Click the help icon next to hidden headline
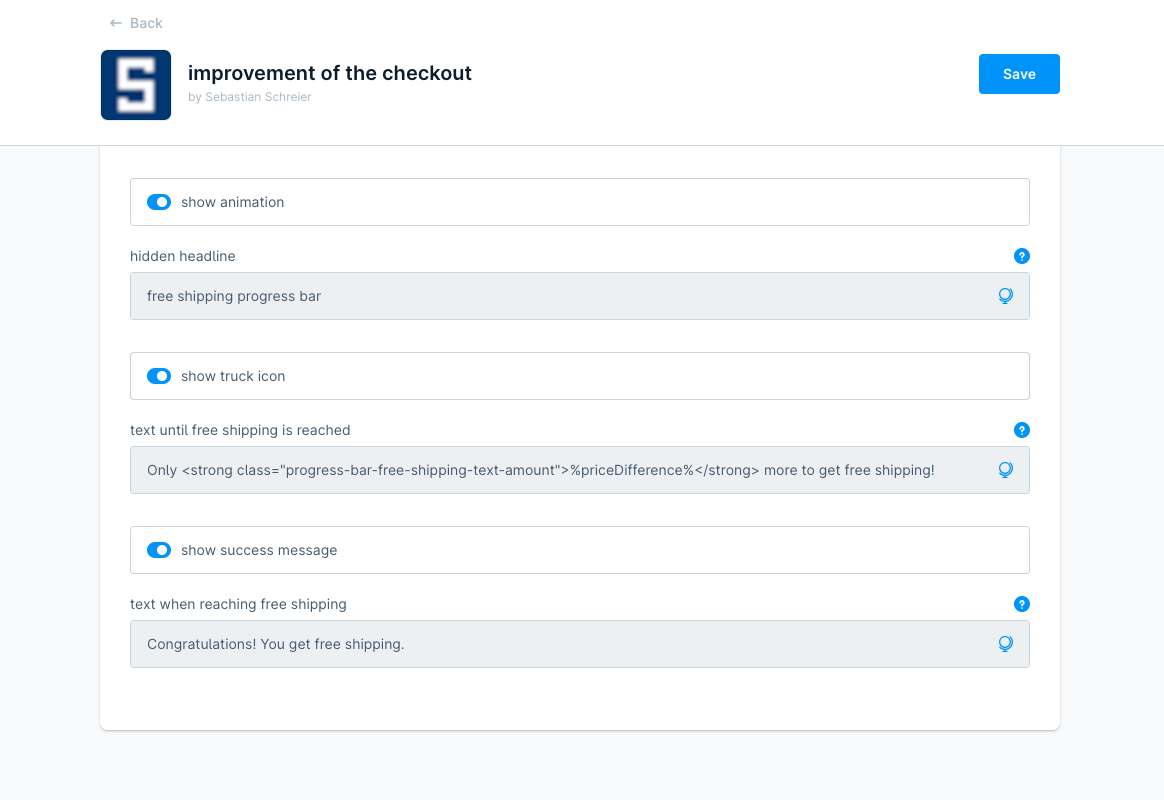This screenshot has height=800, width=1164. [1021, 256]
